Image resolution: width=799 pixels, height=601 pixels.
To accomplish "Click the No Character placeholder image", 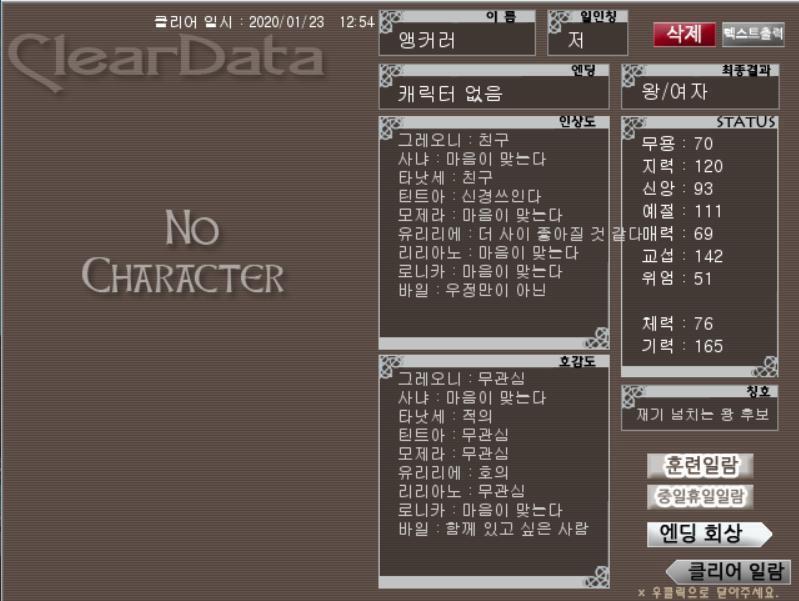I will [183, 252].
